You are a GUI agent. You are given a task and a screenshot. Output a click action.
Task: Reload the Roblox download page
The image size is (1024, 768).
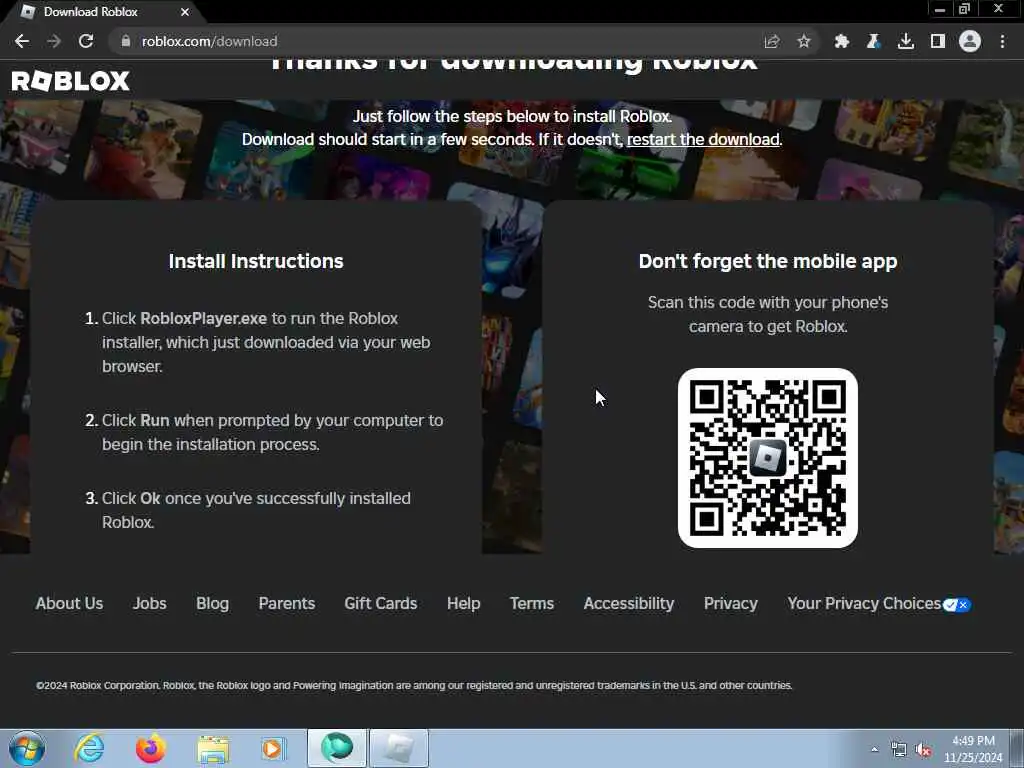(x=86, y=41)
